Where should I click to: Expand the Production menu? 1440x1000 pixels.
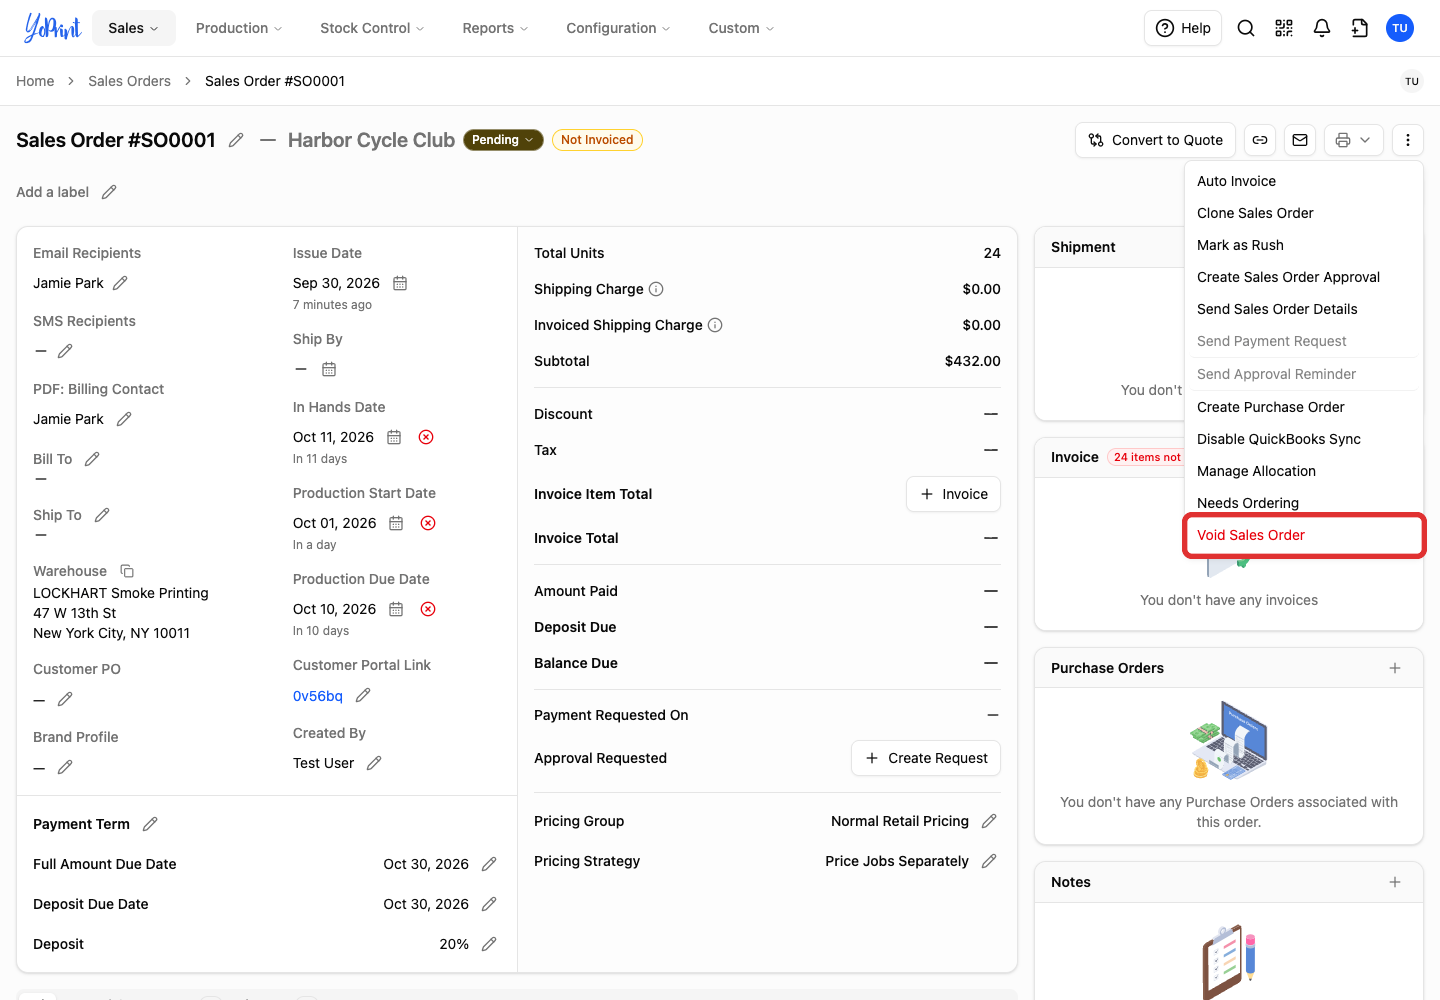pos(239,28)
